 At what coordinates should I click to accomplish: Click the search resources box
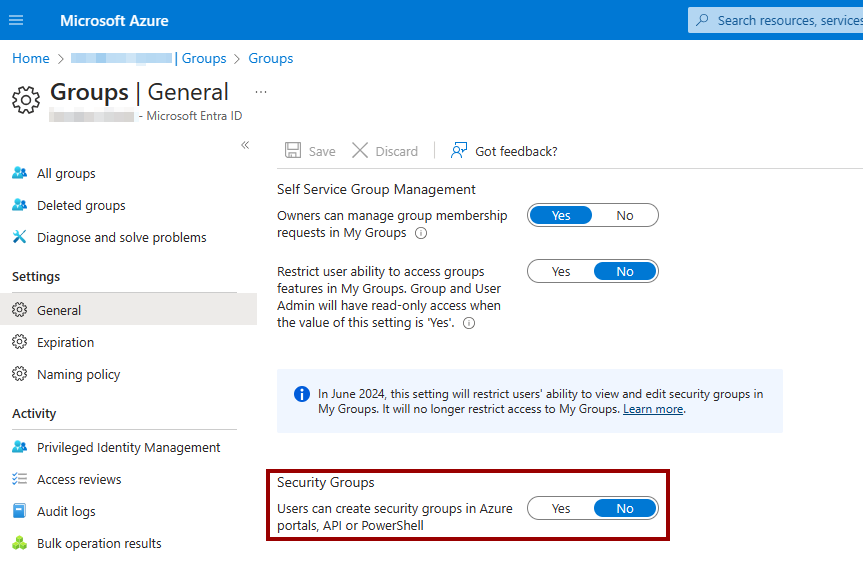pos(775,20)
